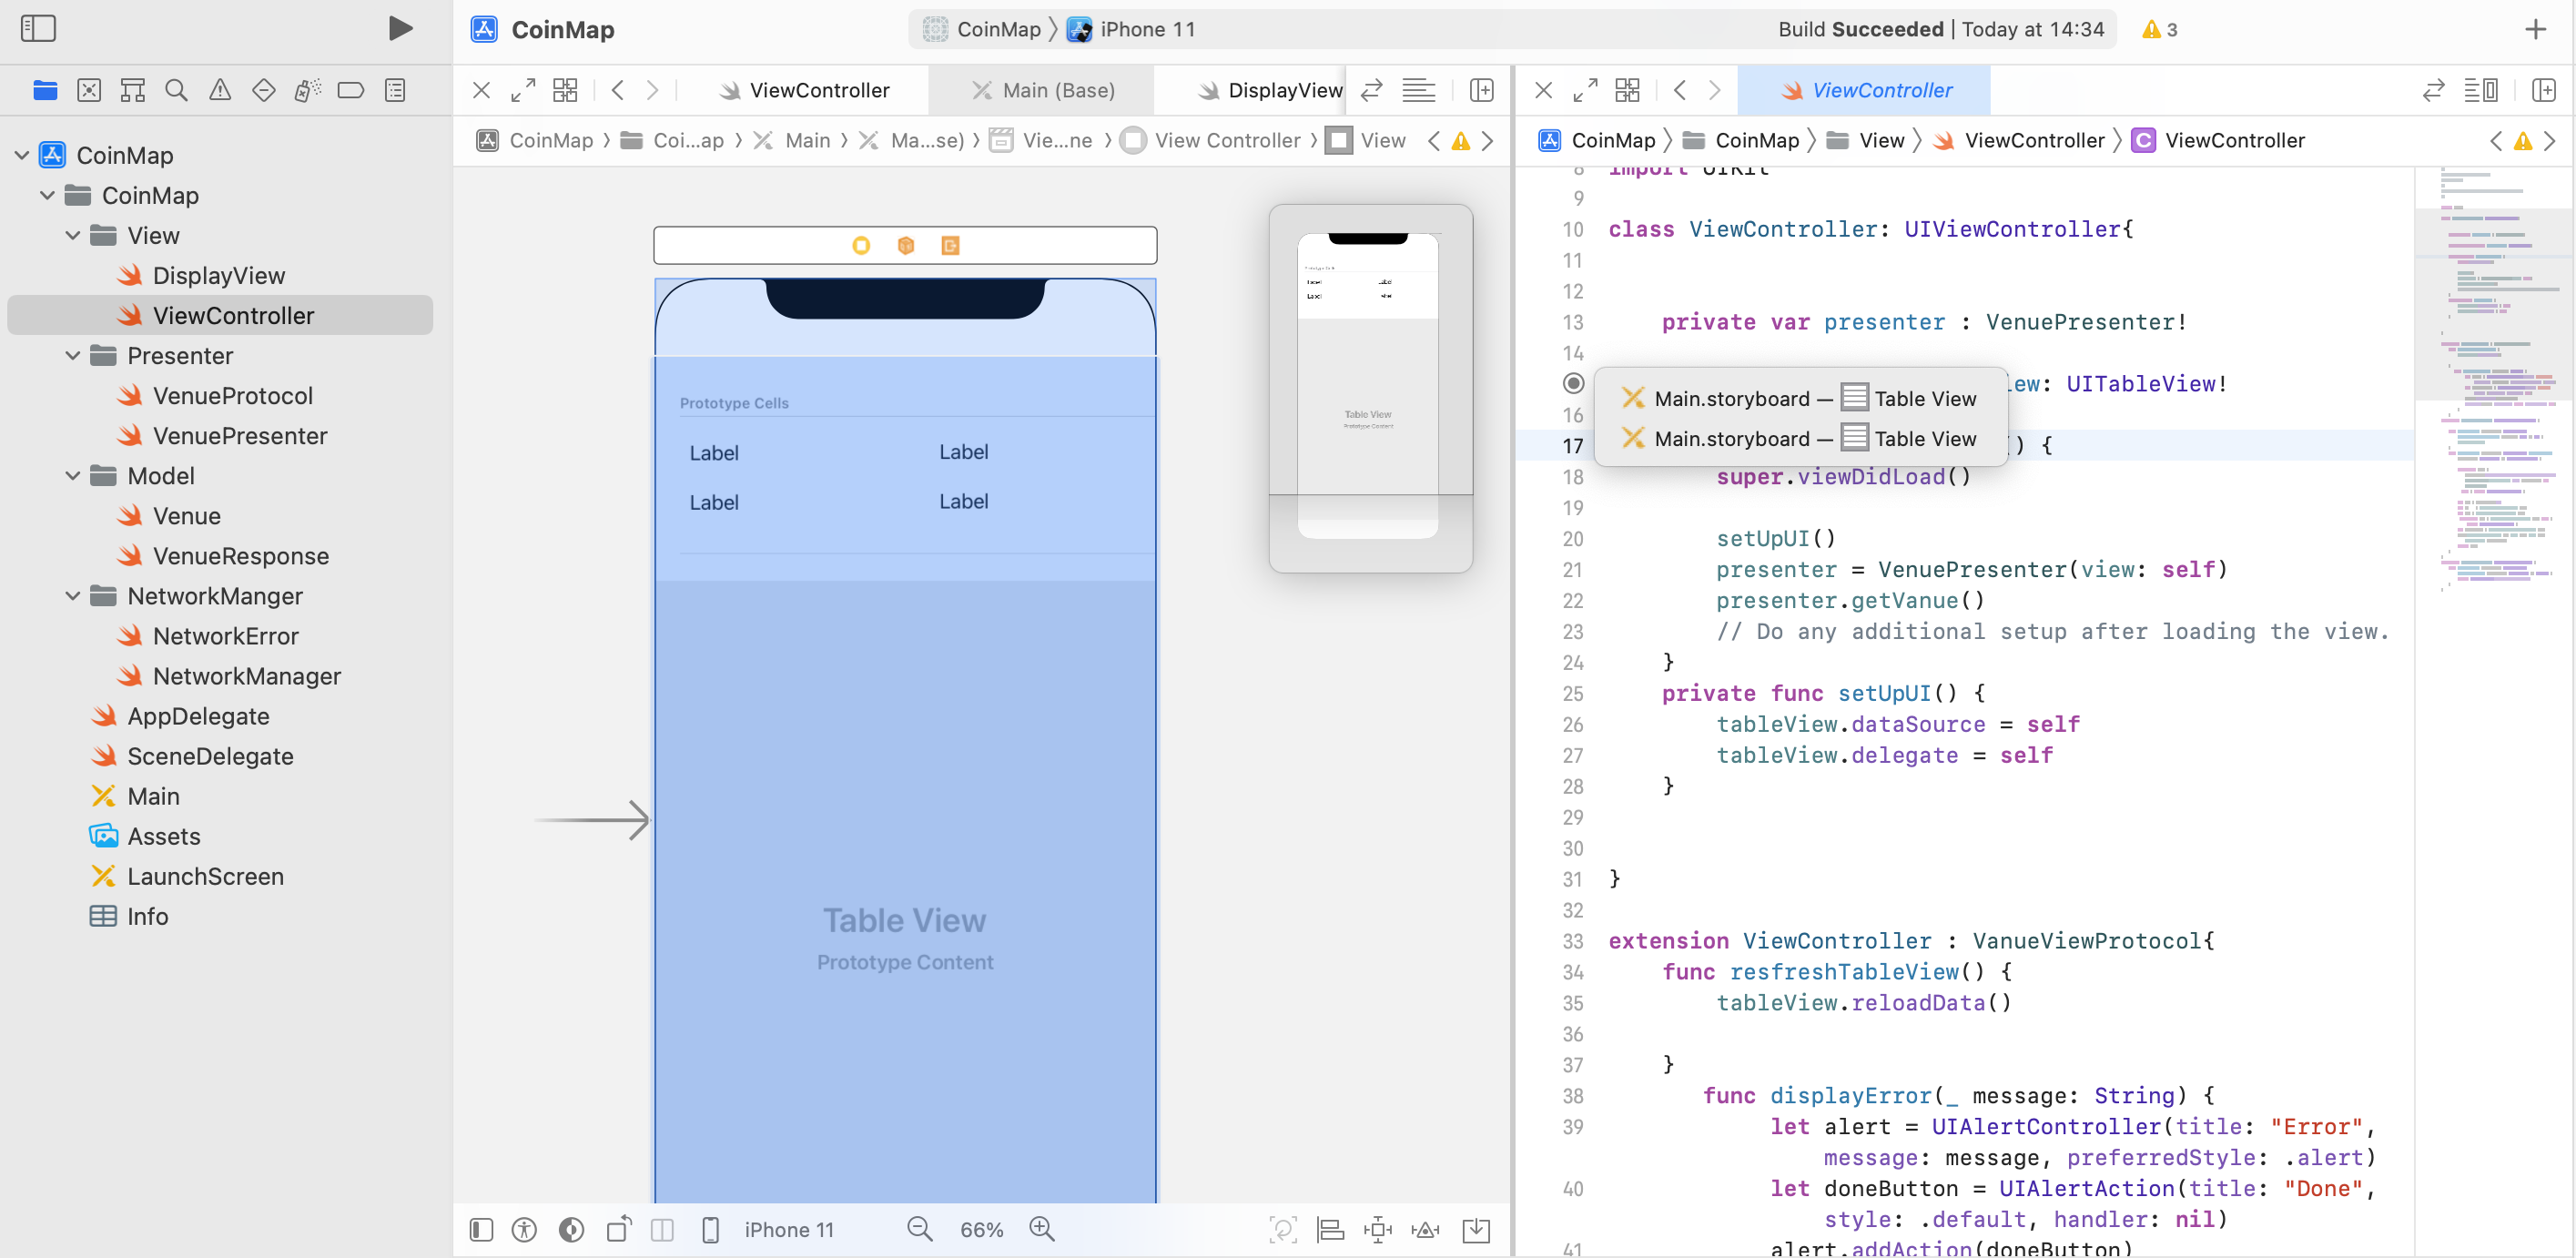Go back in left editor history
Image resolution: width=2576 pixels, height=1258 pixels.
click(x=617, y=90)
